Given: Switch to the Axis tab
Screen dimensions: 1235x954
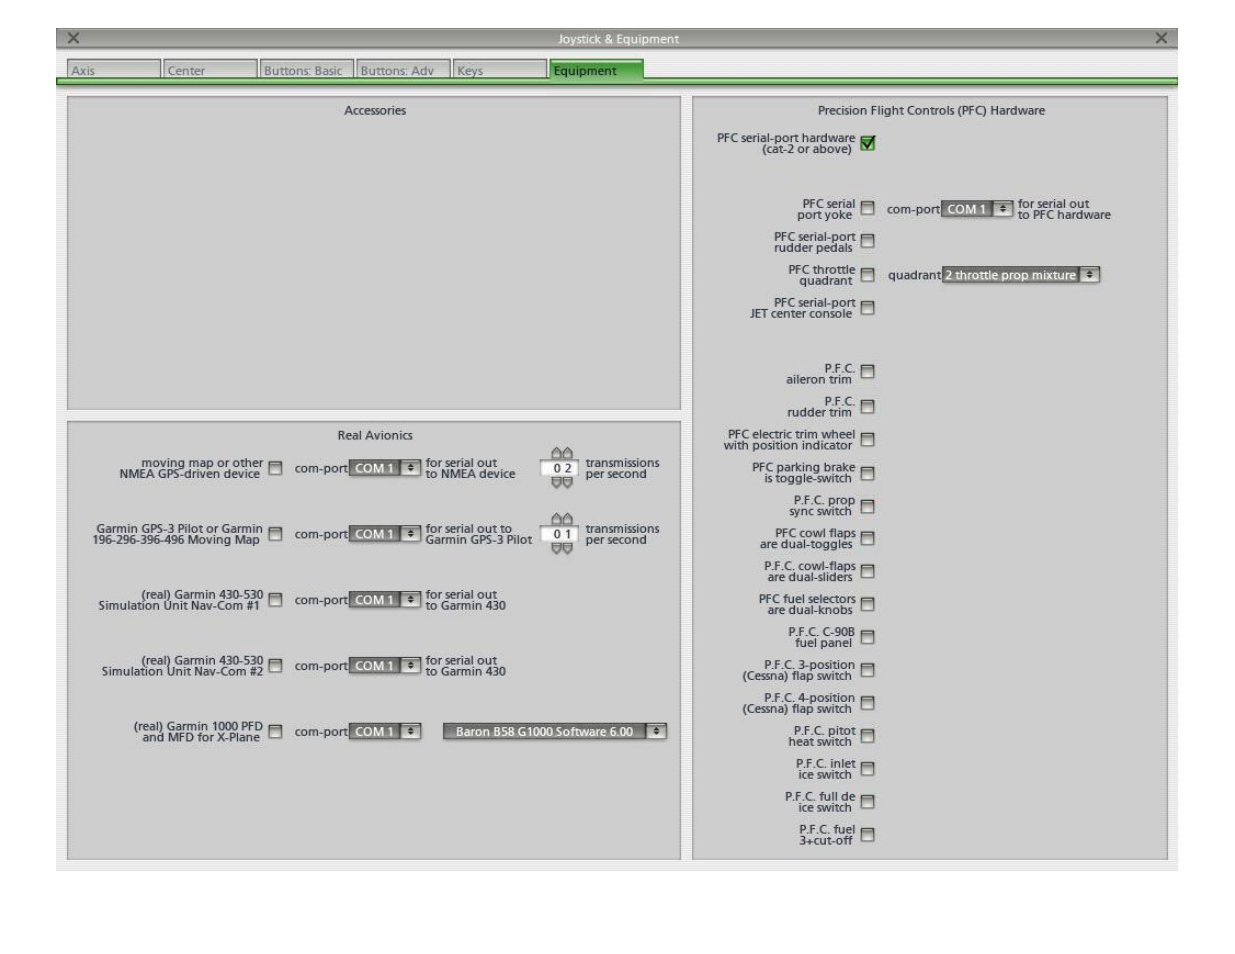Looking at the screenshot, I should pyautogui.click(x=113, y=71).
